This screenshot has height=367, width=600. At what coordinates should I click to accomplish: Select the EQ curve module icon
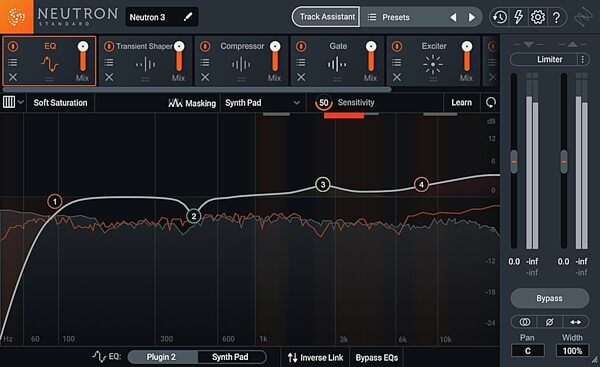click(x=50, y=64)
